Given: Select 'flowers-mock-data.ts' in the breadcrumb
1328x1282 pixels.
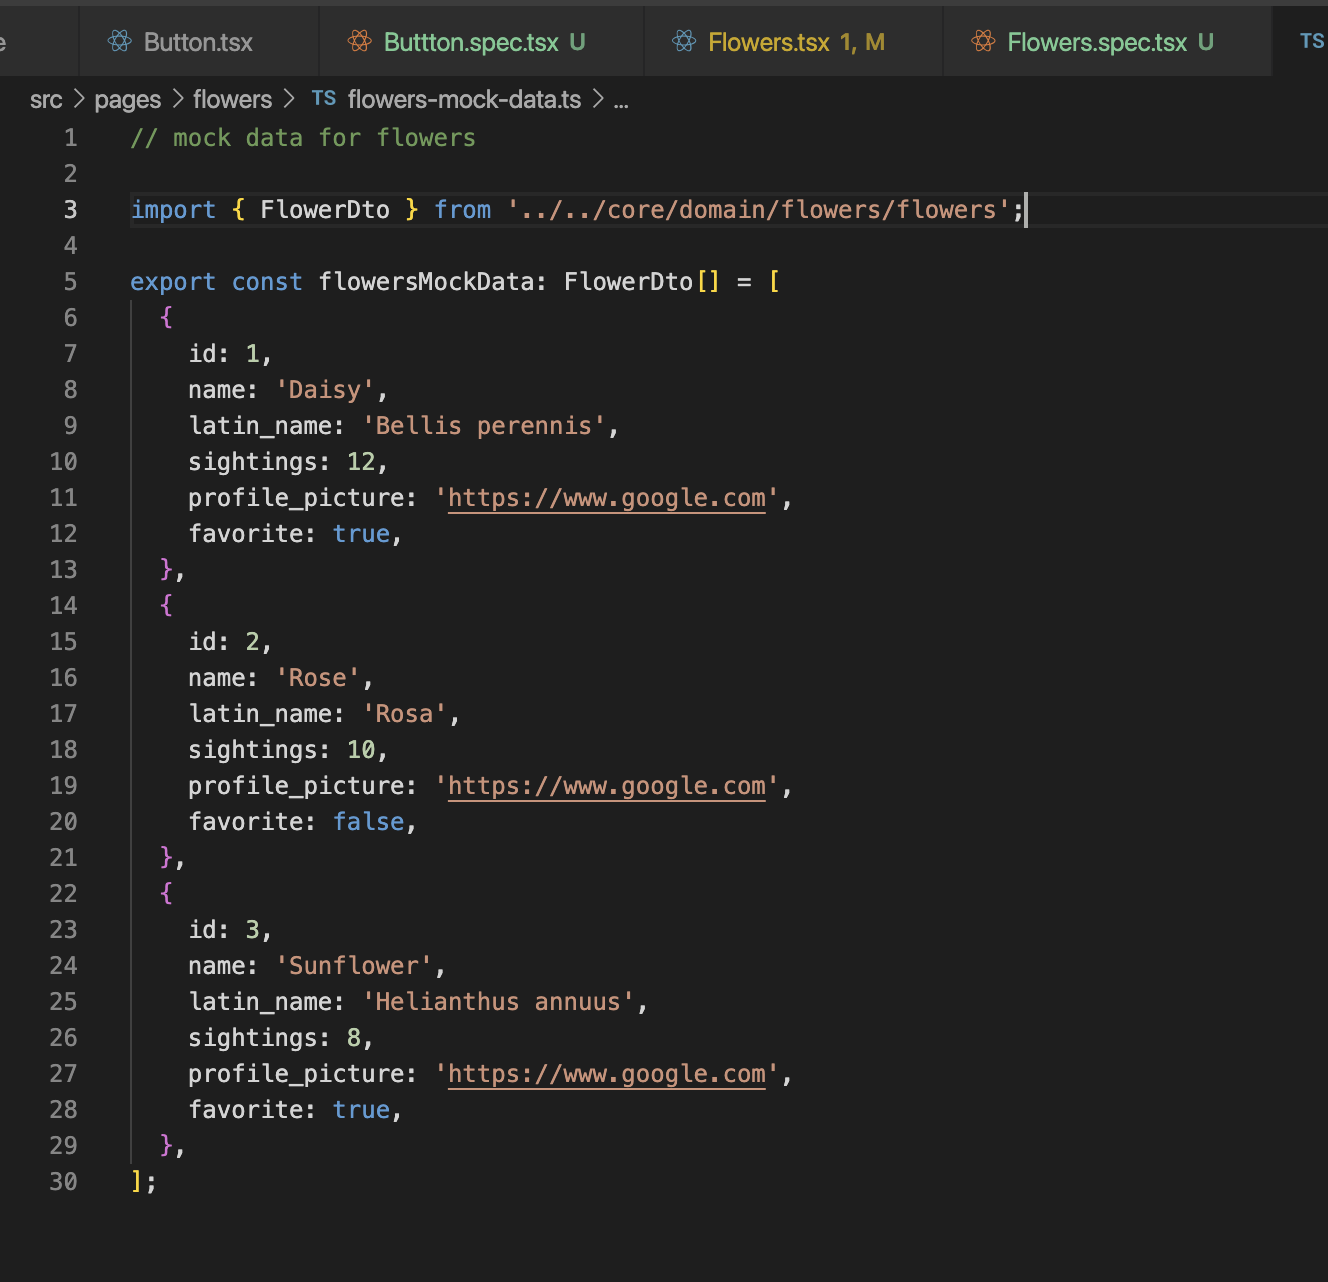Looking at the screenshot, I should point(464,99).
